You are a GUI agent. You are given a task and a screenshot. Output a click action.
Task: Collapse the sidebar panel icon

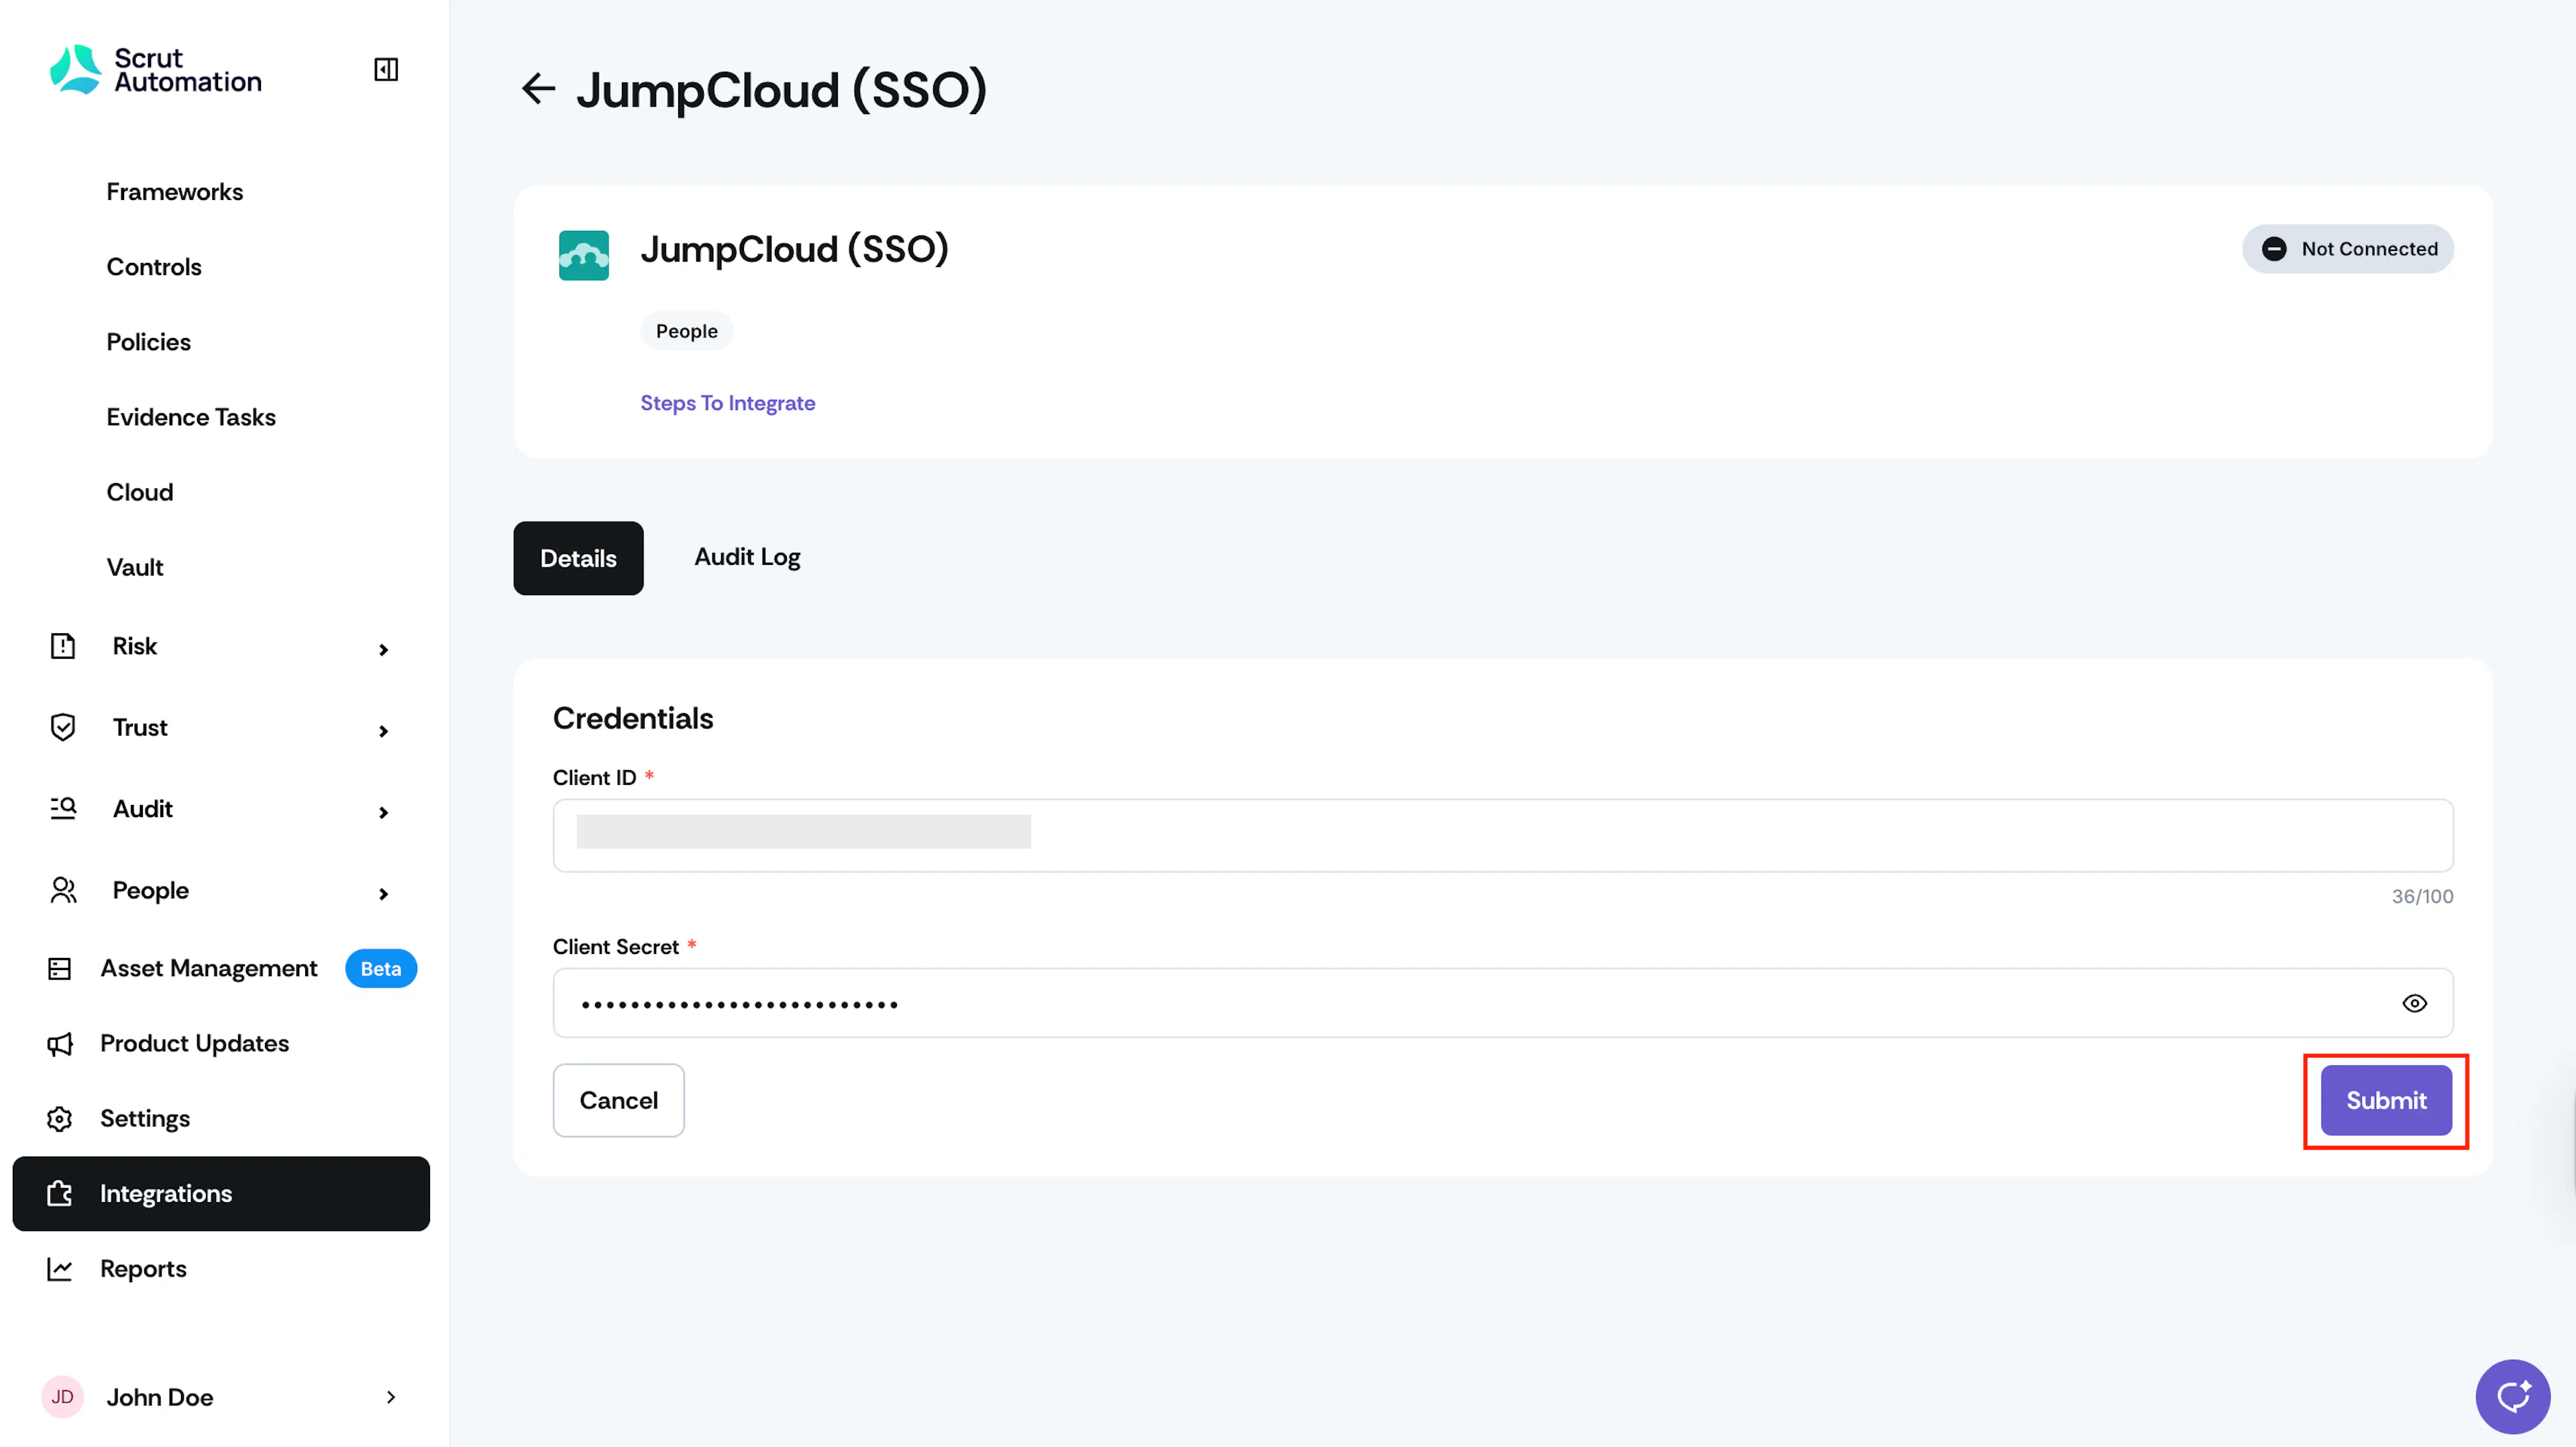tap(386, 69)
